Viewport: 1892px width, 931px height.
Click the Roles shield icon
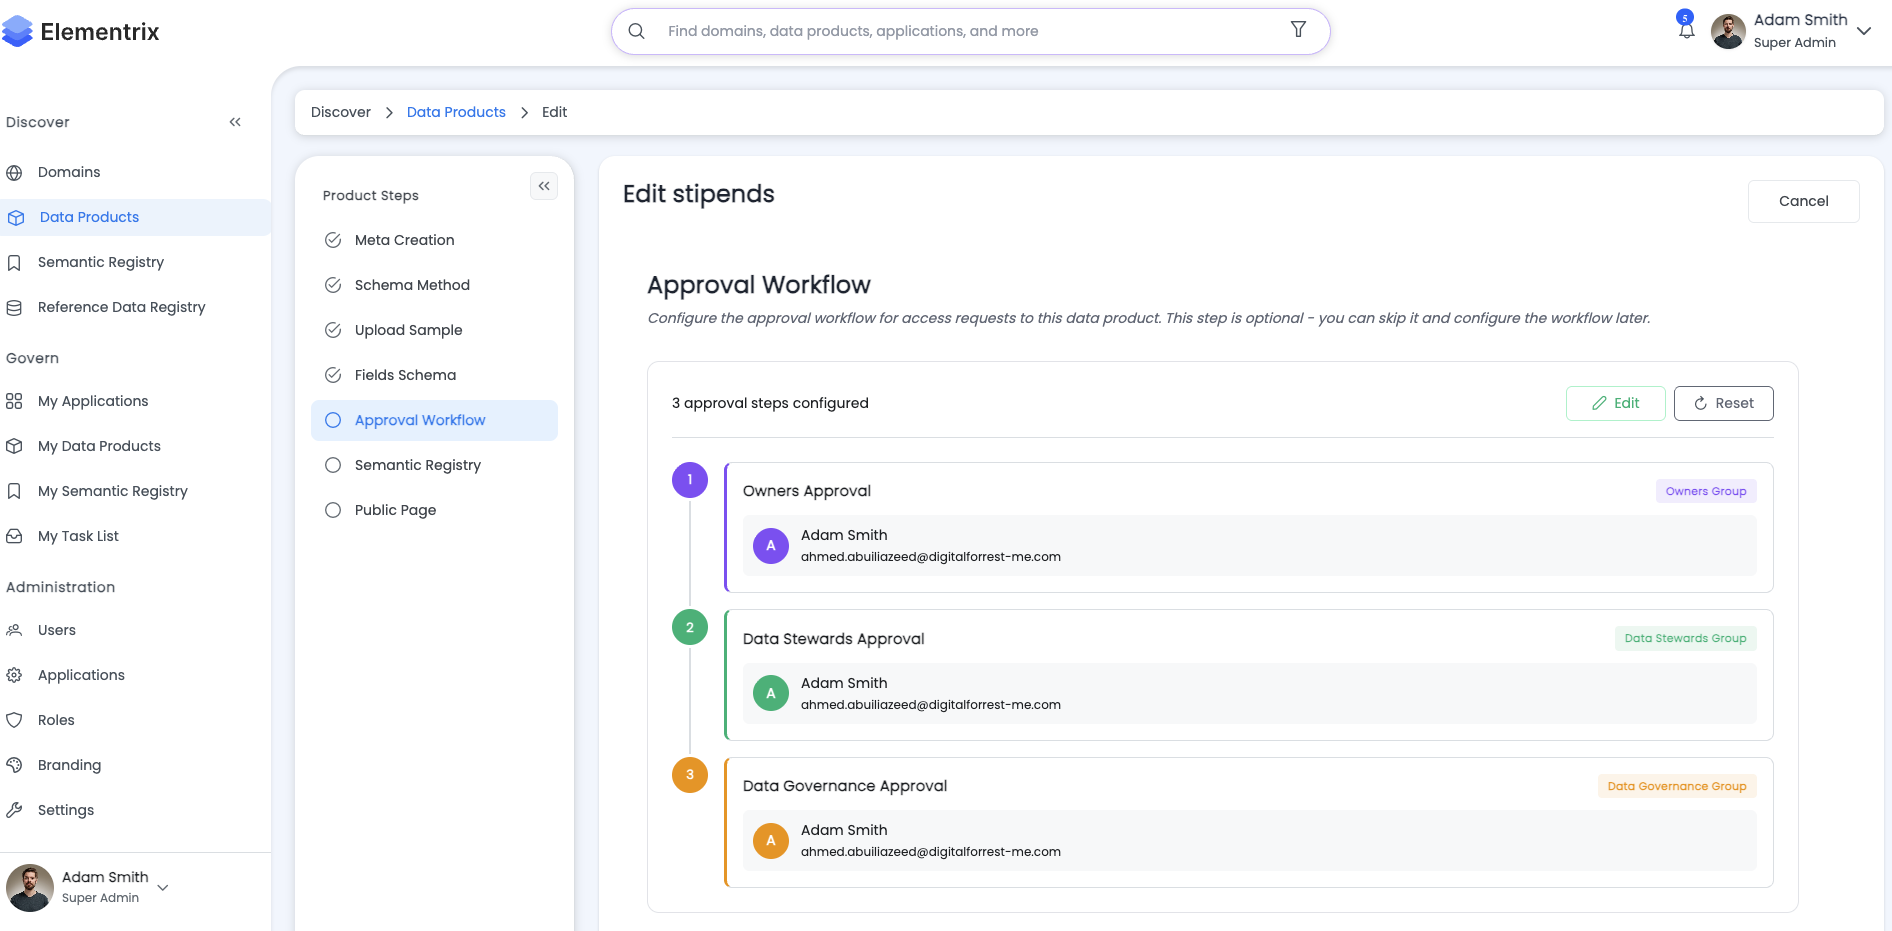tap(14, 720)
